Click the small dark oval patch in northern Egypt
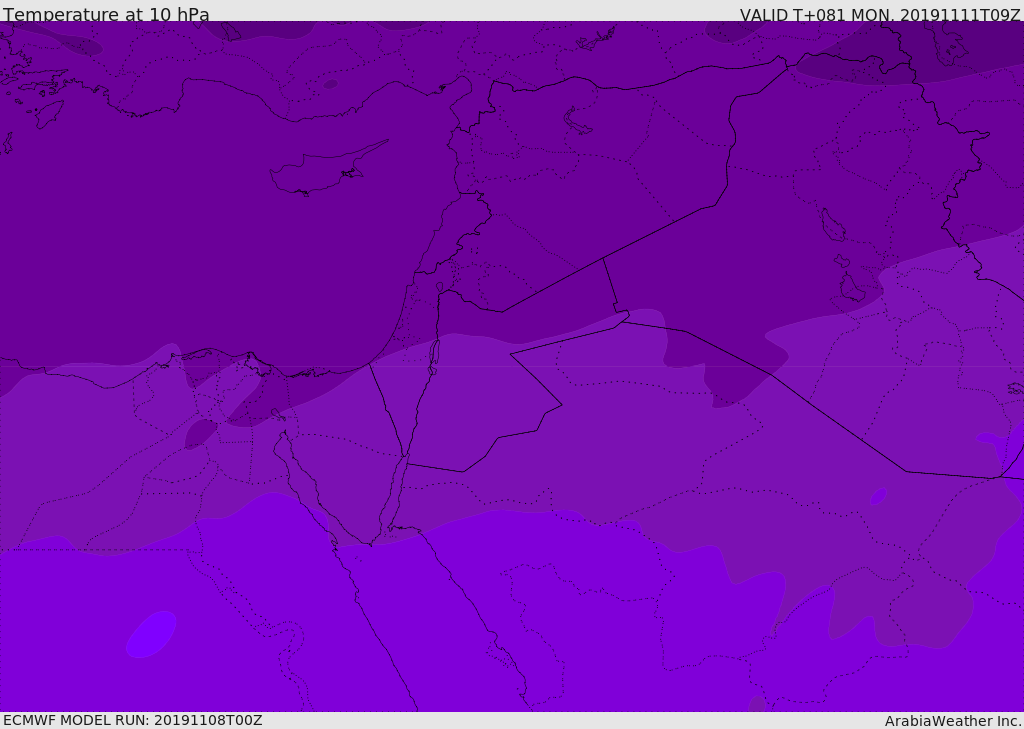 [x=200, y=434]
